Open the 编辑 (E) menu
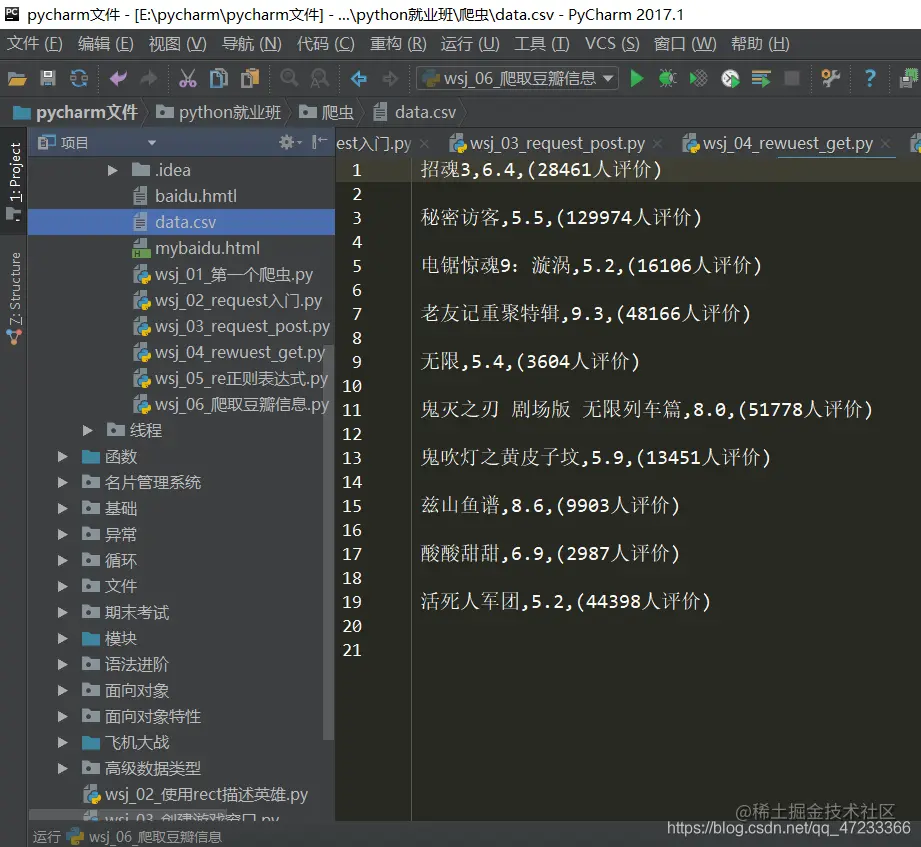Screen dimensions: 921x847 106,44
